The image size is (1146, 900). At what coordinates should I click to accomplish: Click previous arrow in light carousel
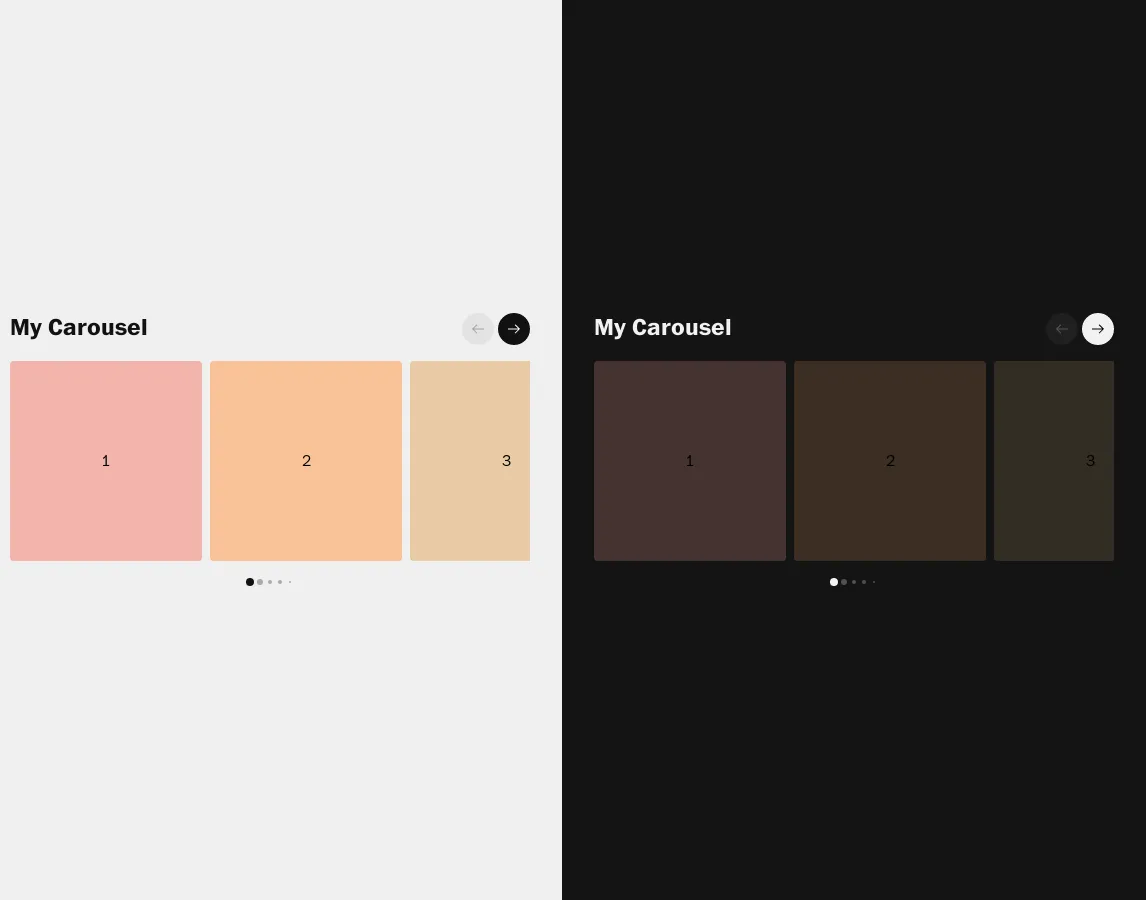click(478, 329)
